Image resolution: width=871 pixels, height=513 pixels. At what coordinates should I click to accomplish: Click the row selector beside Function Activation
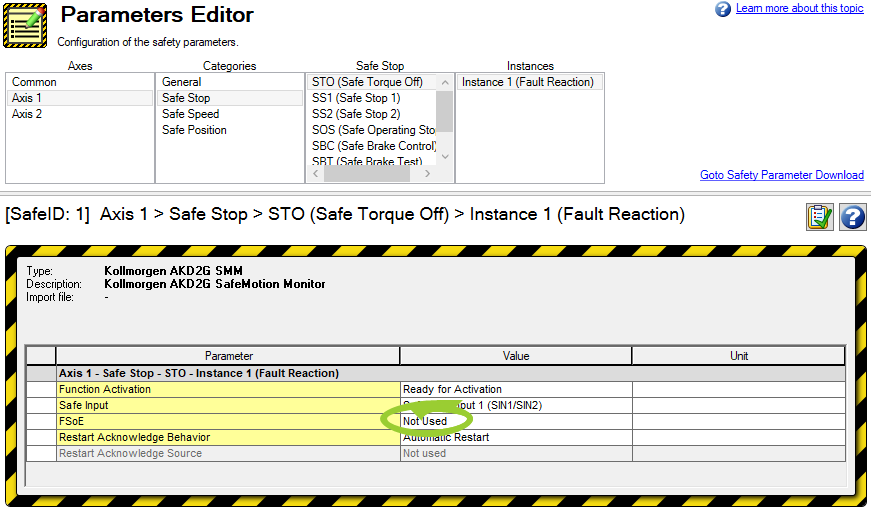(41, 390)
